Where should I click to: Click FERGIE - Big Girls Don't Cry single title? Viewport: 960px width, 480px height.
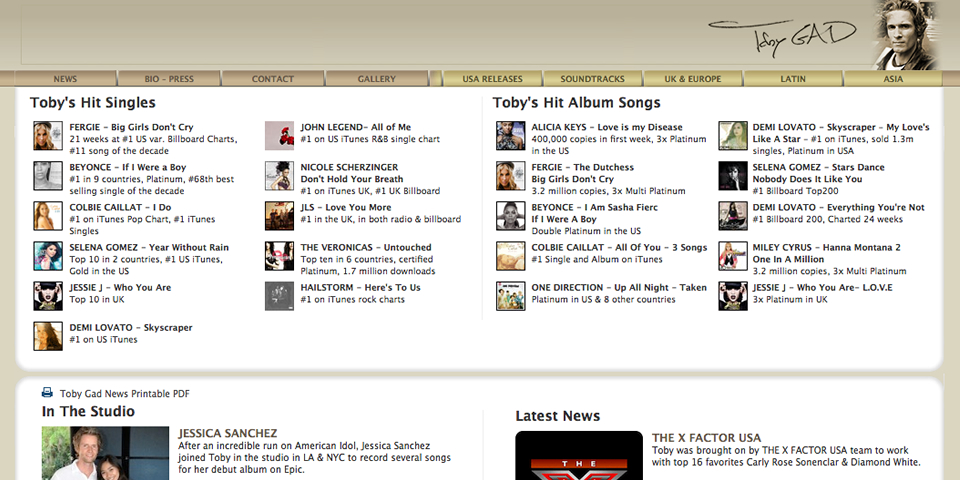[131, 127]
